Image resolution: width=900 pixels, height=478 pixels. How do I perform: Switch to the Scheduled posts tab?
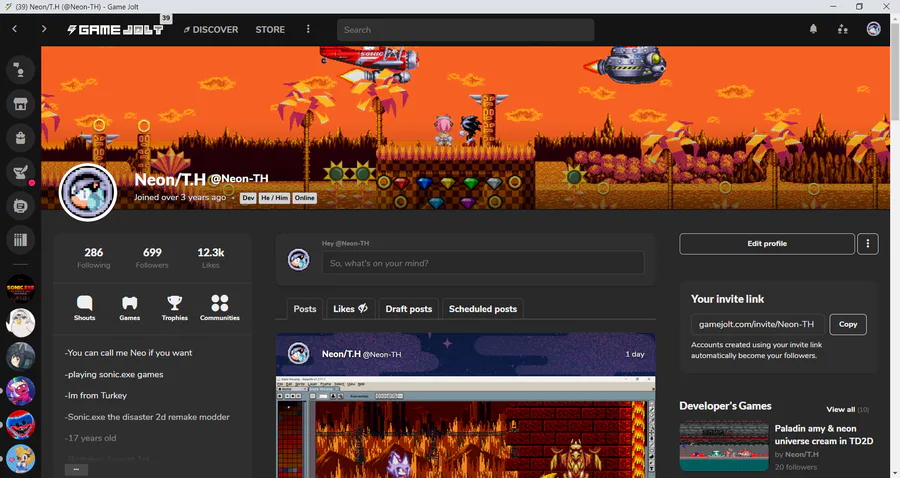point(483,309)
